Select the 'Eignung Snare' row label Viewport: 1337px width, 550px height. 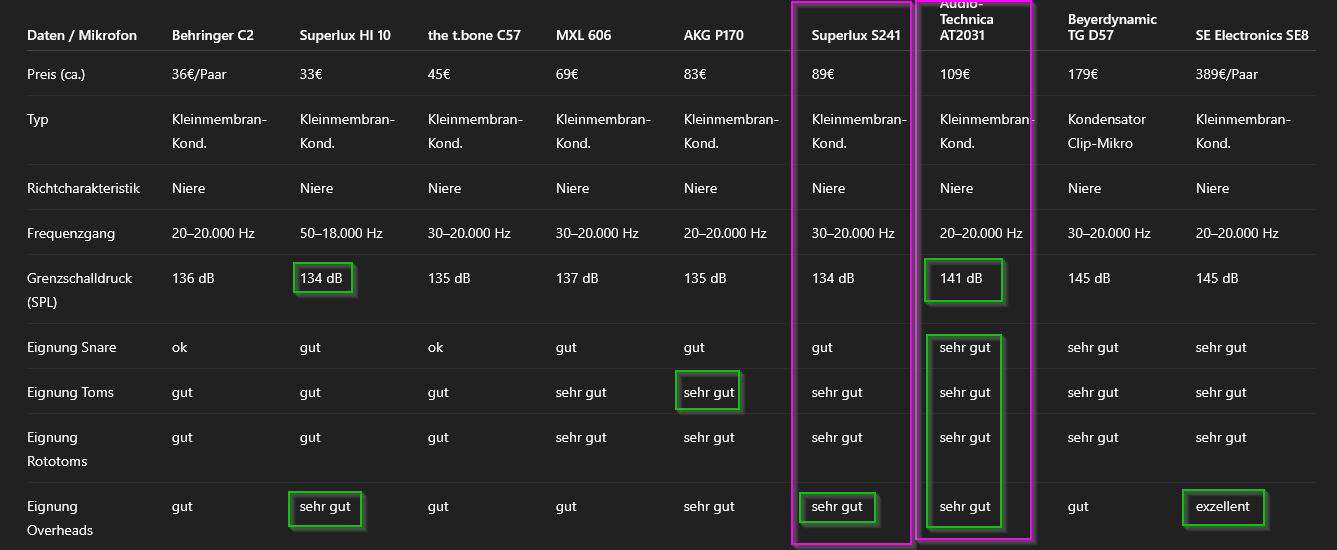[71, 347]
